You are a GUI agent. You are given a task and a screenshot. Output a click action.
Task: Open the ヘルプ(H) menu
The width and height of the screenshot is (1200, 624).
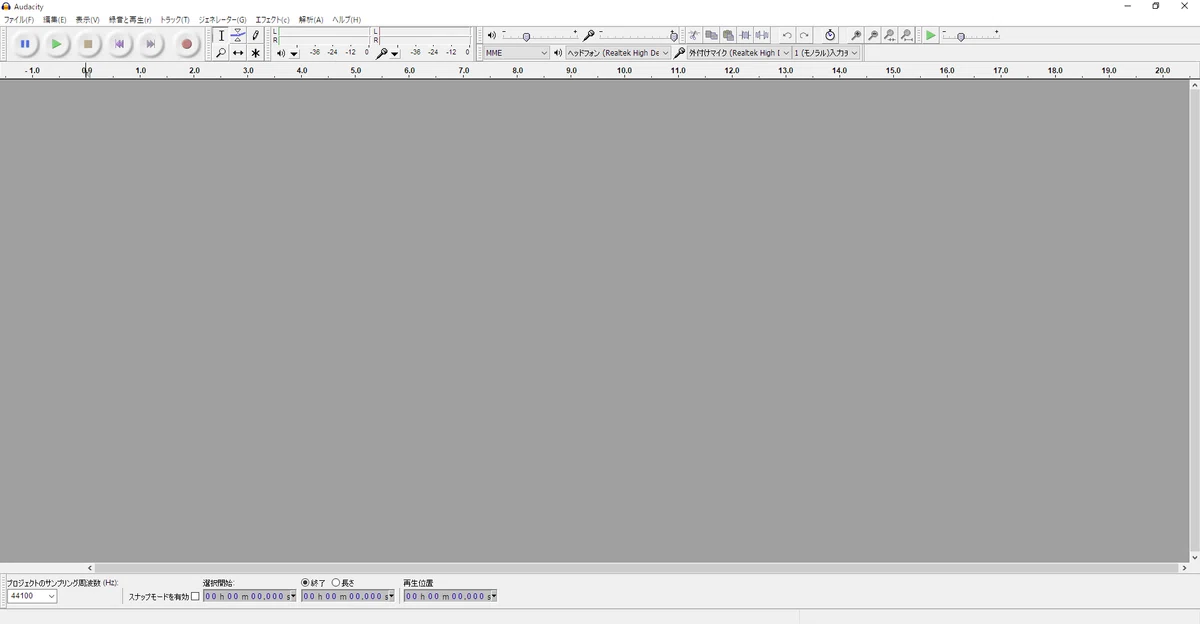pos(346,20)
